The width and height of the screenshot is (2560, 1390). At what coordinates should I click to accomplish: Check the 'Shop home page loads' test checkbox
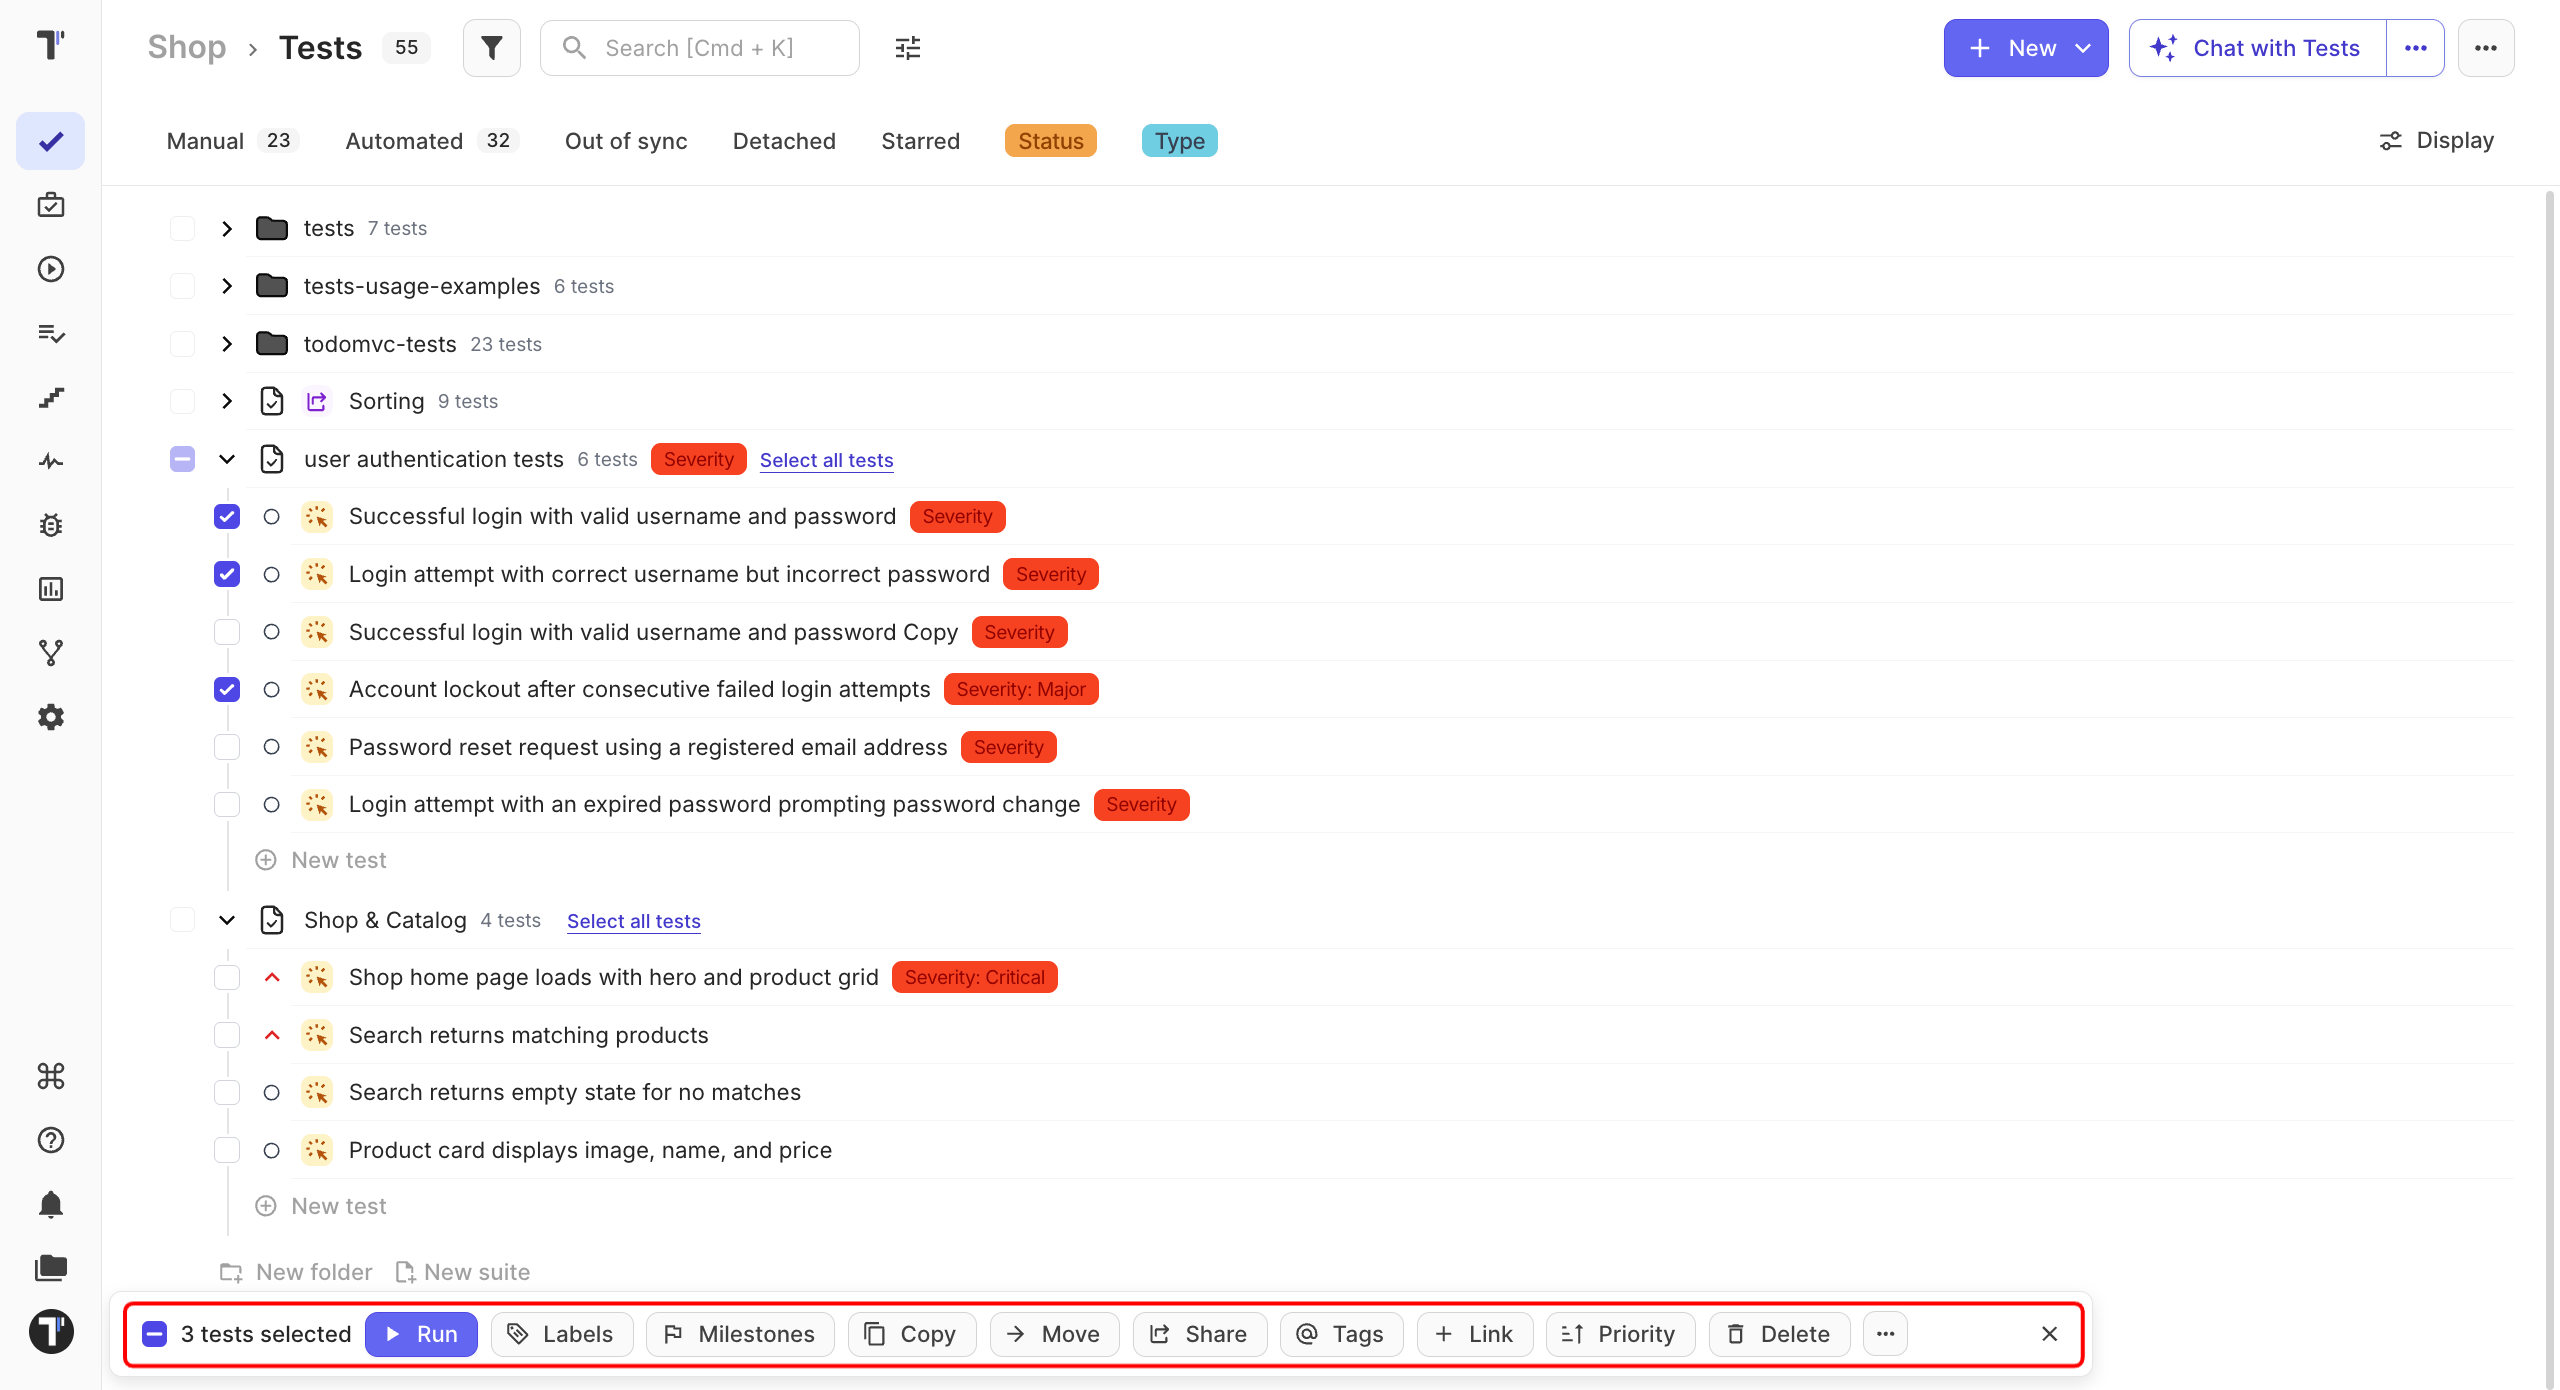tap(227, 978)
